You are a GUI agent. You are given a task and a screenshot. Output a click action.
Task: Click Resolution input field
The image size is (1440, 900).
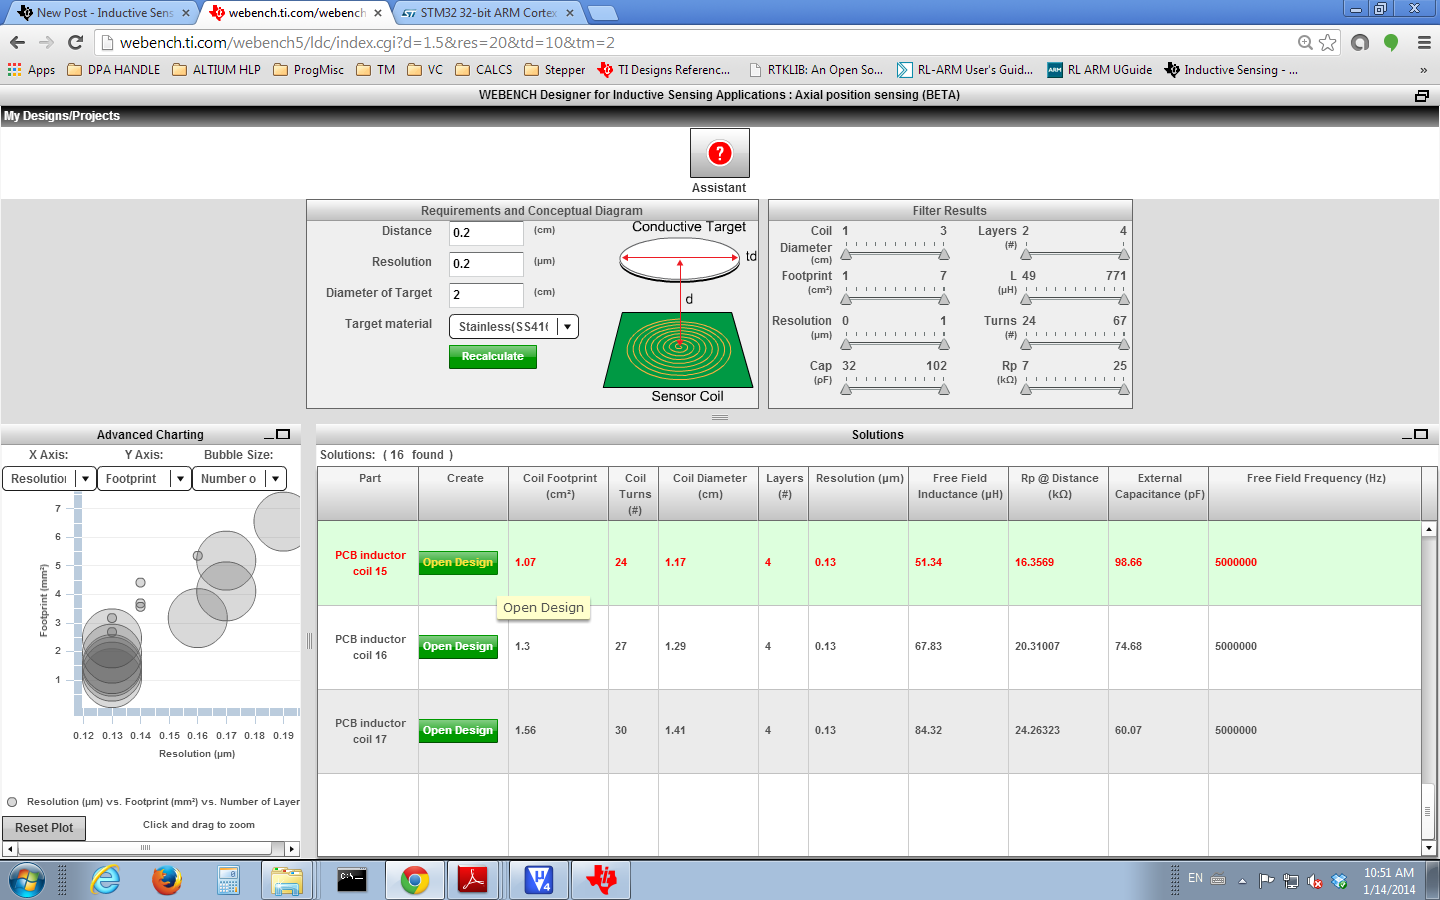(x=486, y=264)
